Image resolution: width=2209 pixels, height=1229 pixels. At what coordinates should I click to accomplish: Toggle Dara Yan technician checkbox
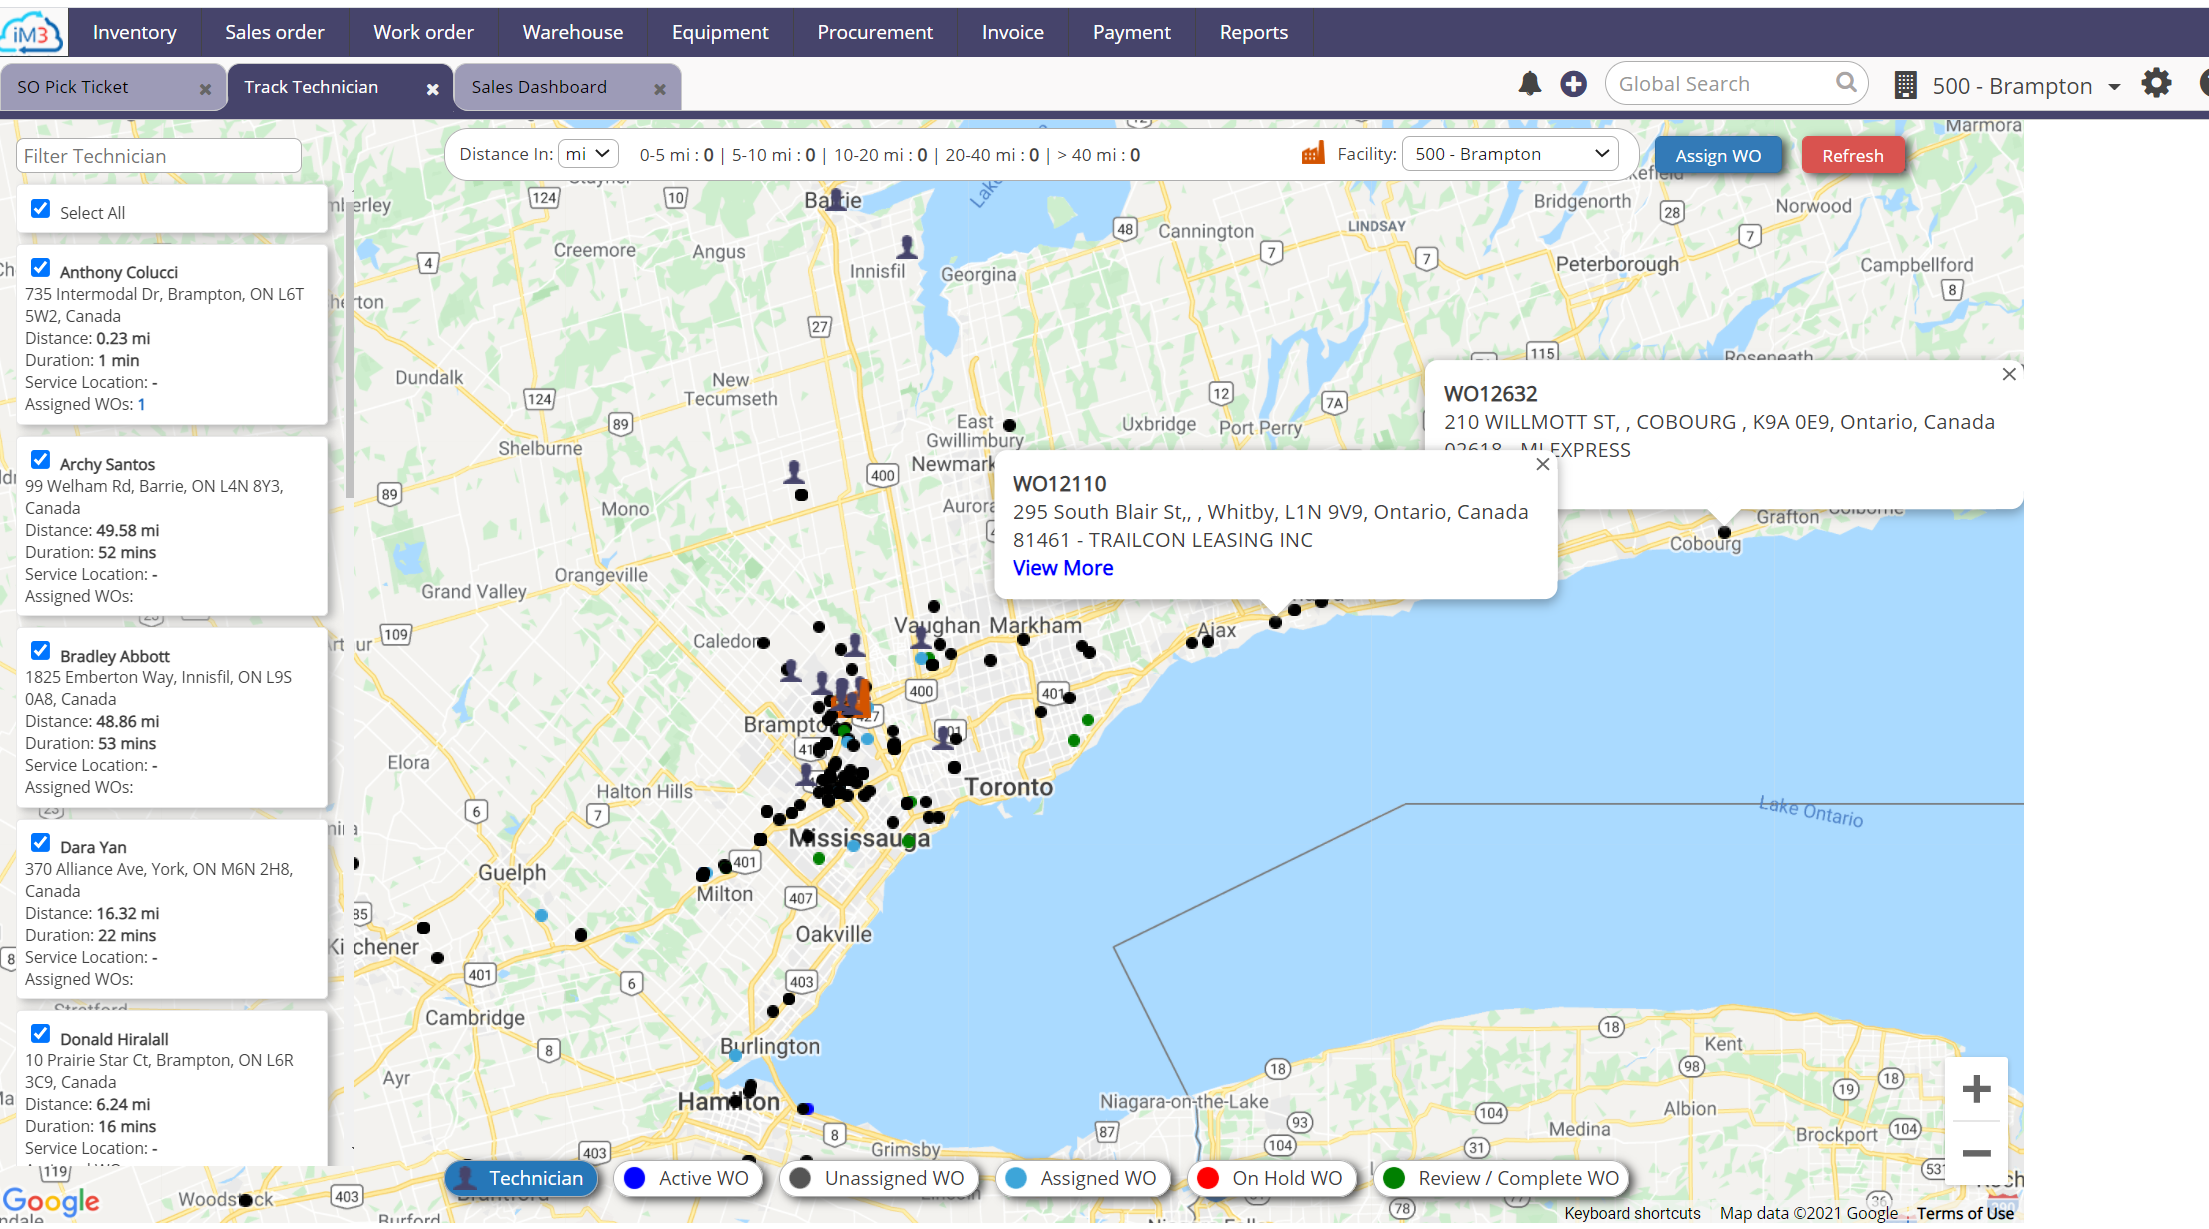click(x=41, y=843)
